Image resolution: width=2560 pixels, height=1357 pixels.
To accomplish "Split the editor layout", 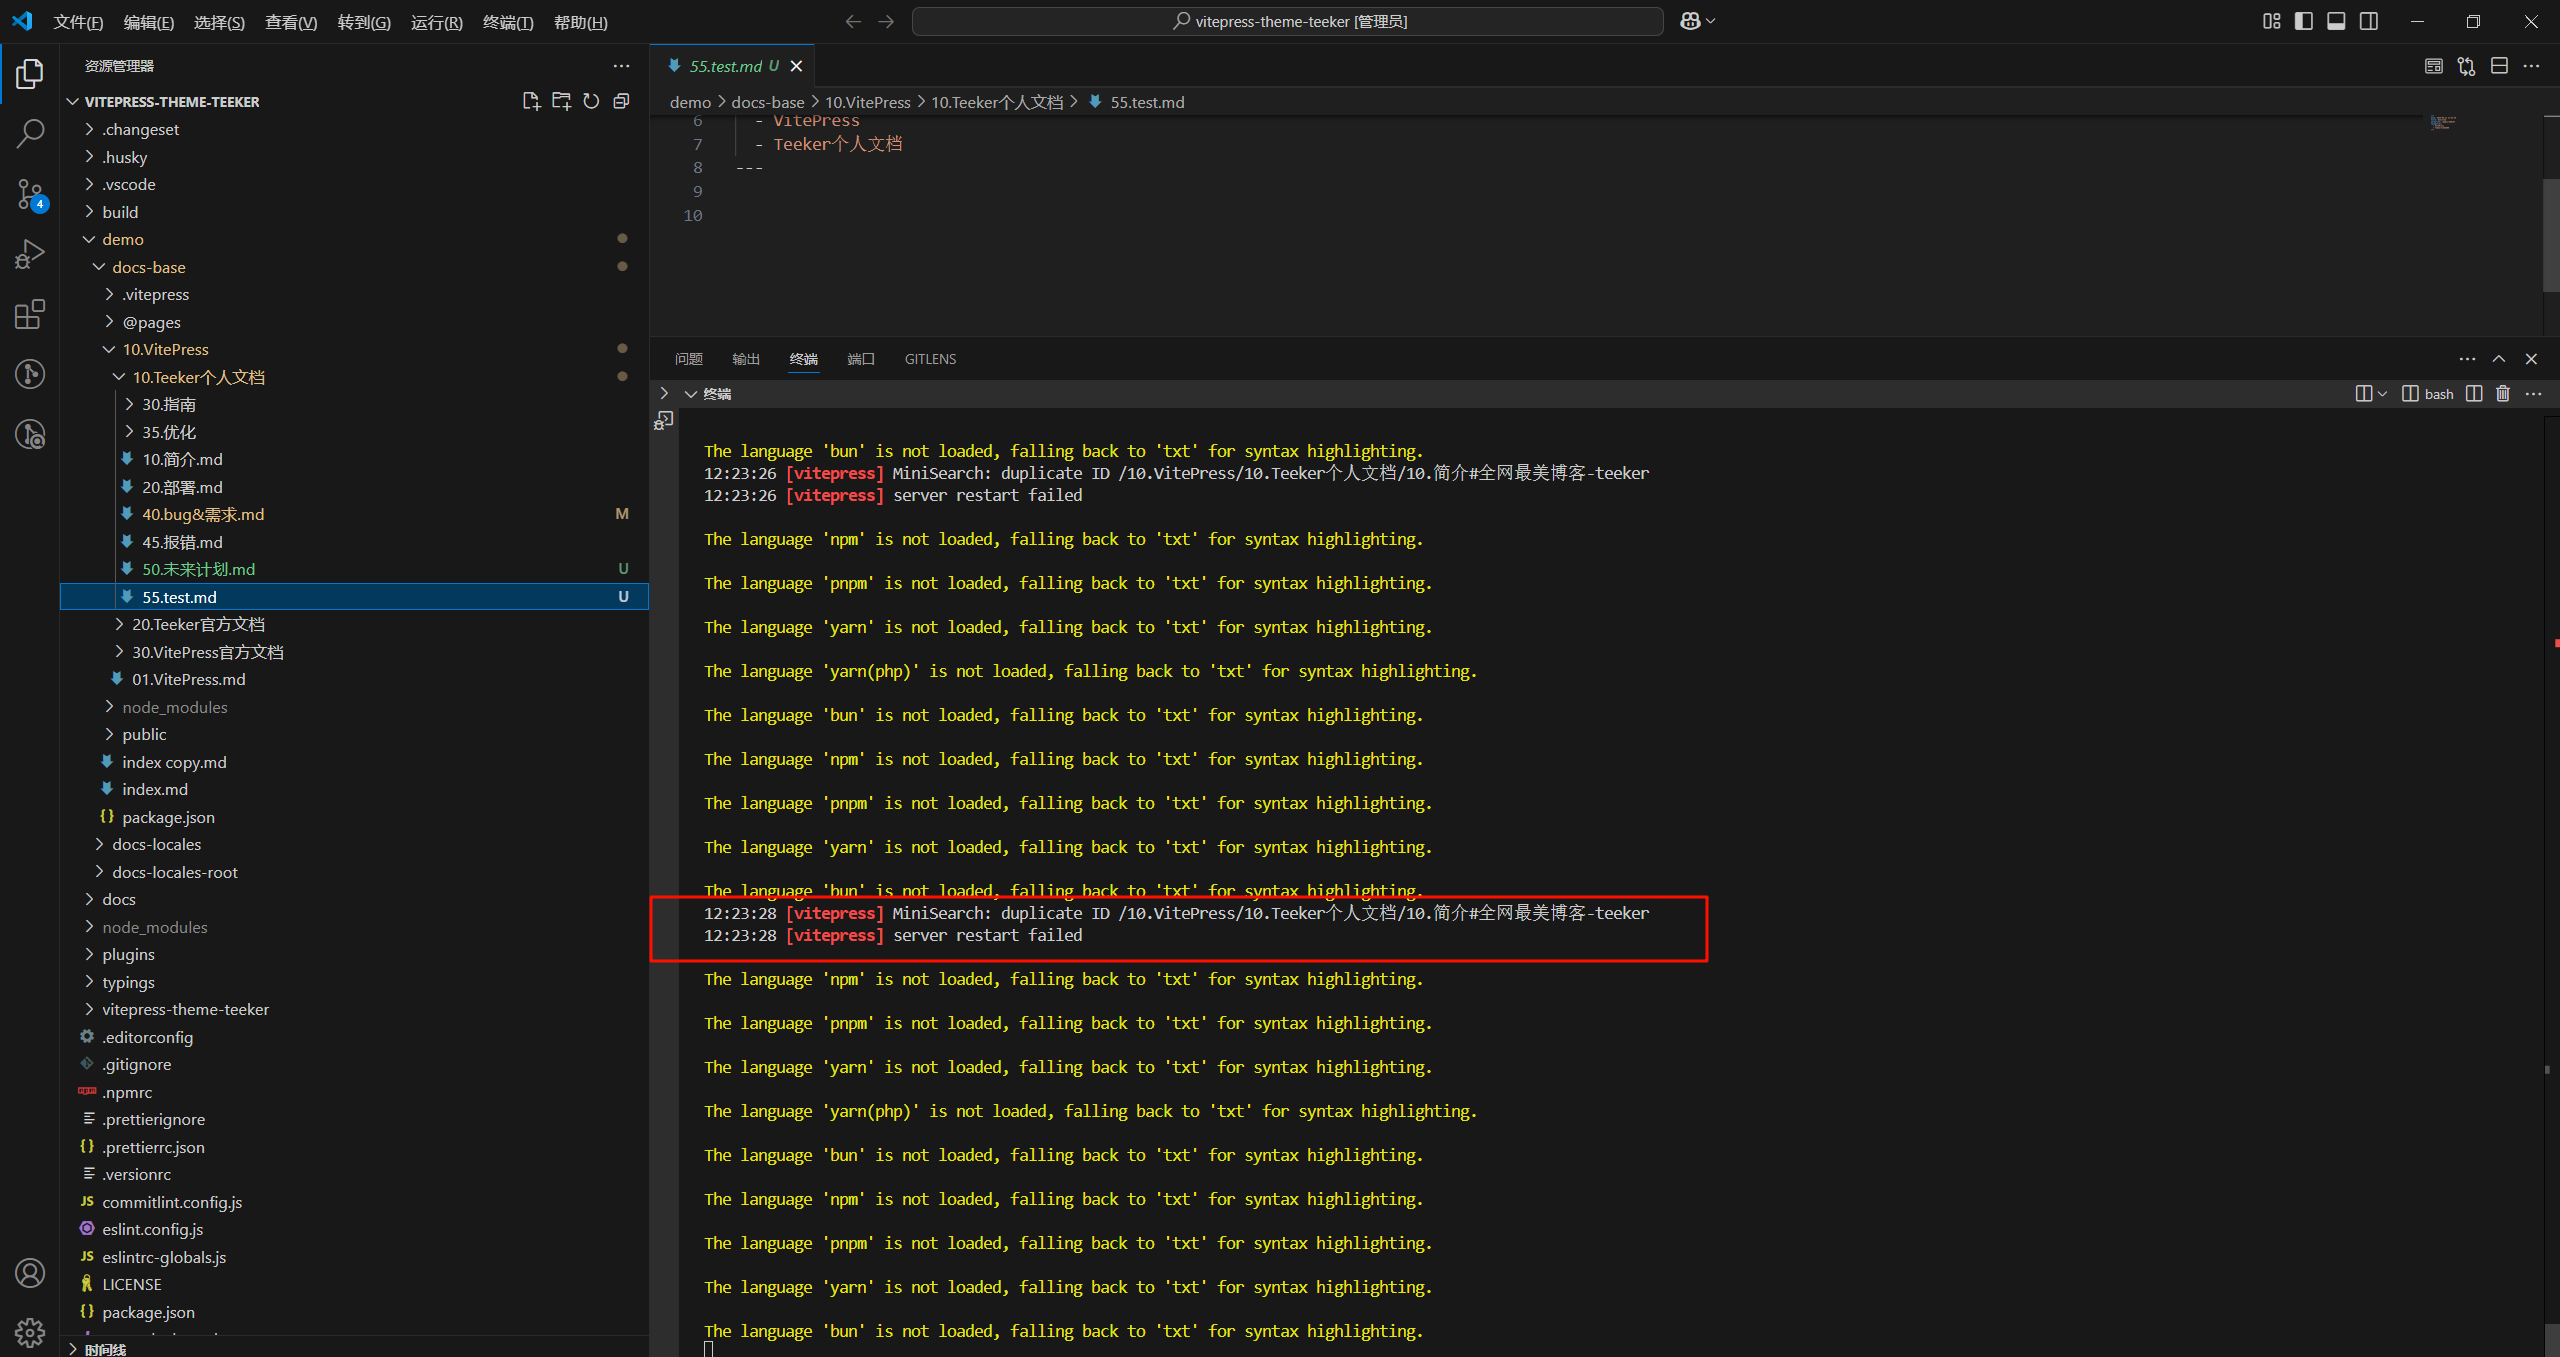I will click(2499, 66).
